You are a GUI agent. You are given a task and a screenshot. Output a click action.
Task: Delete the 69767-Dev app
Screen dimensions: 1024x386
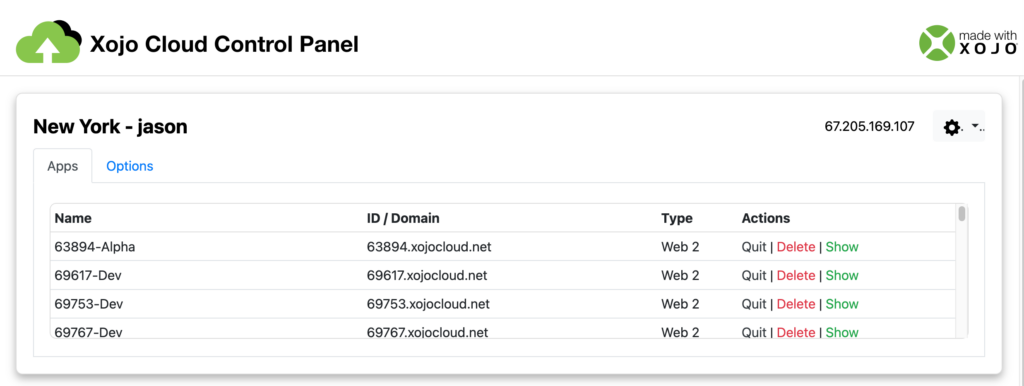pyautogui.click(x=795, y=332)
